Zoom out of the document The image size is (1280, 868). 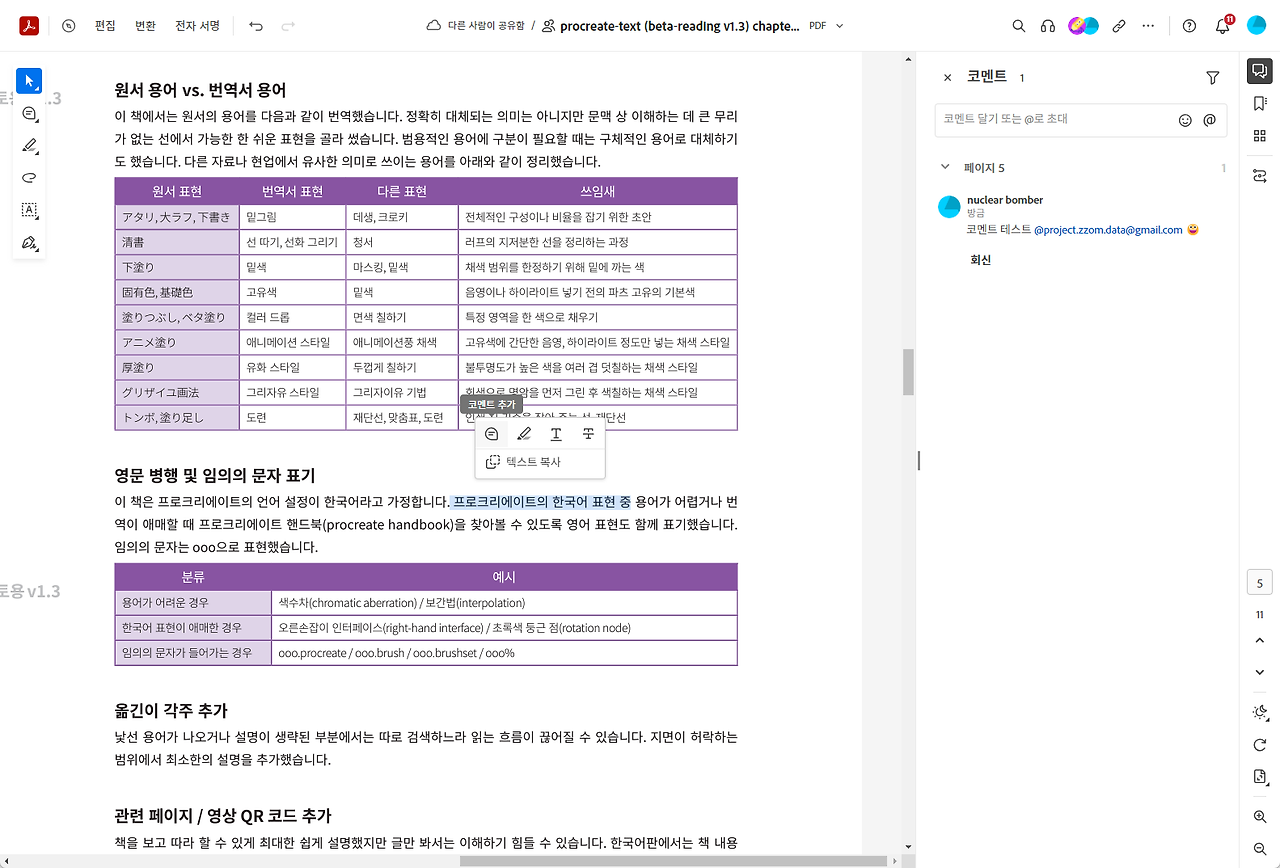click(x=1259, y=848)
